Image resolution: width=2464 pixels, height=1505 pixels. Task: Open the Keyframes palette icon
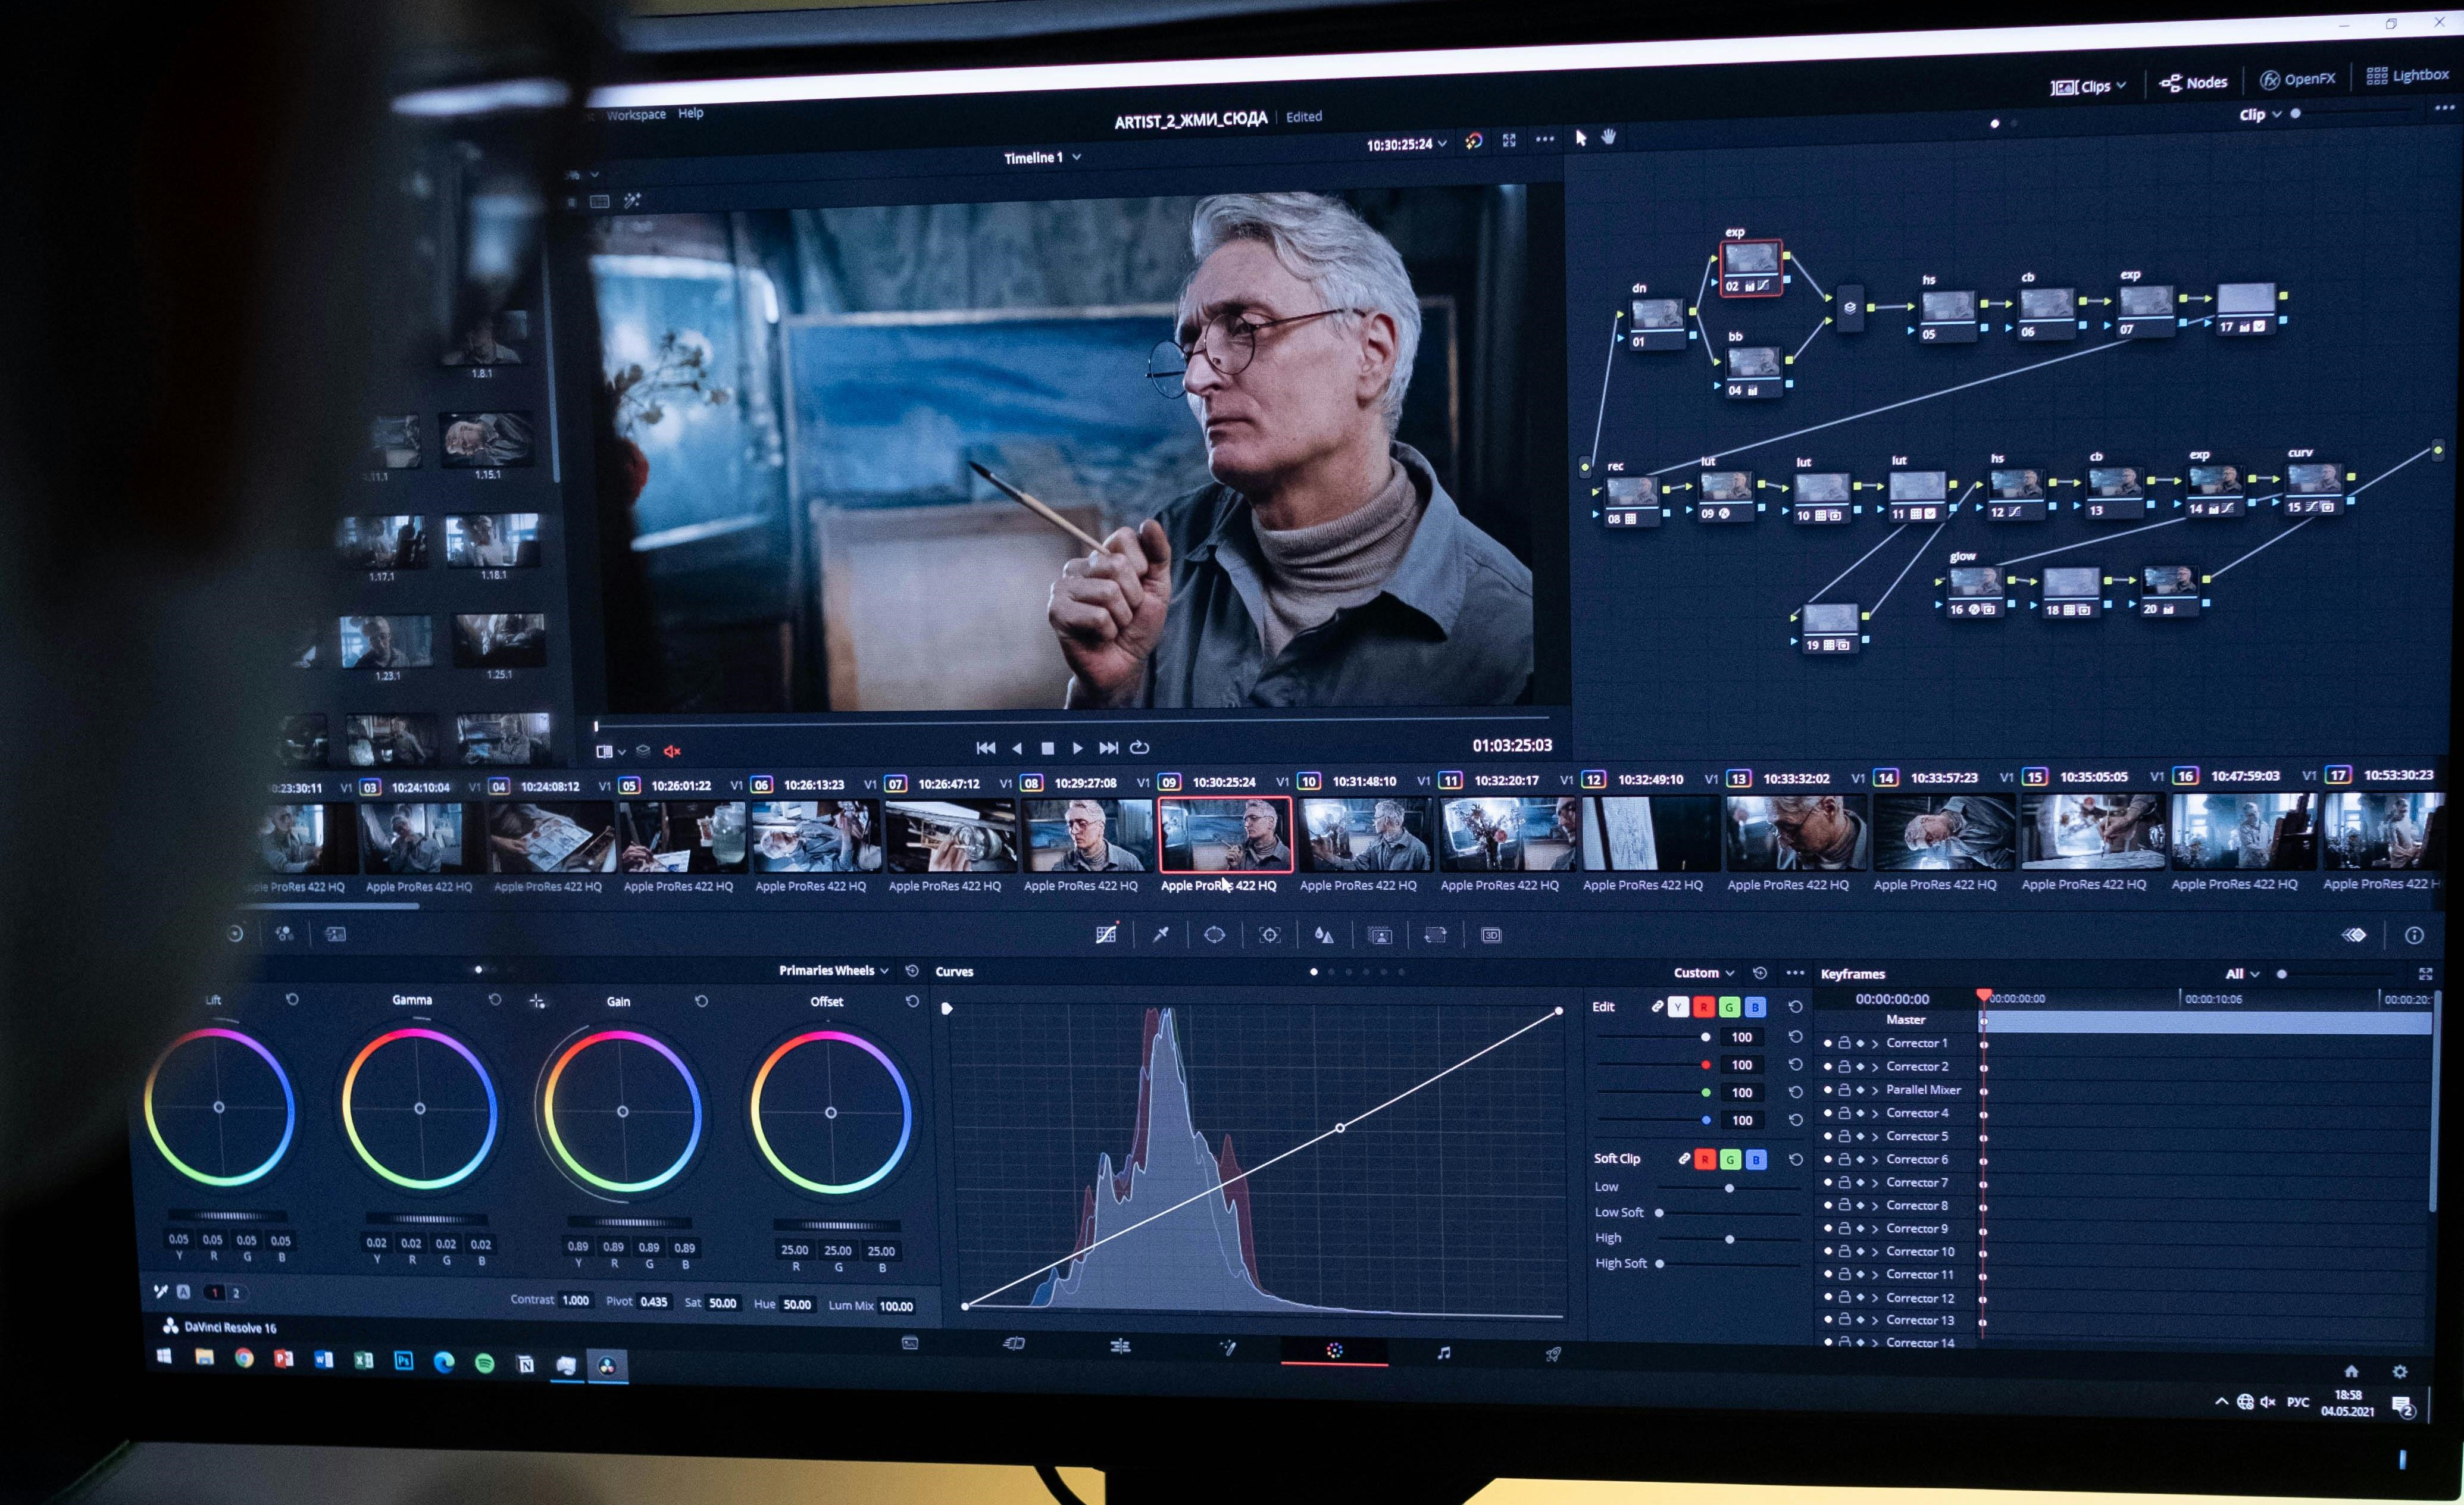click(2354, 935)
